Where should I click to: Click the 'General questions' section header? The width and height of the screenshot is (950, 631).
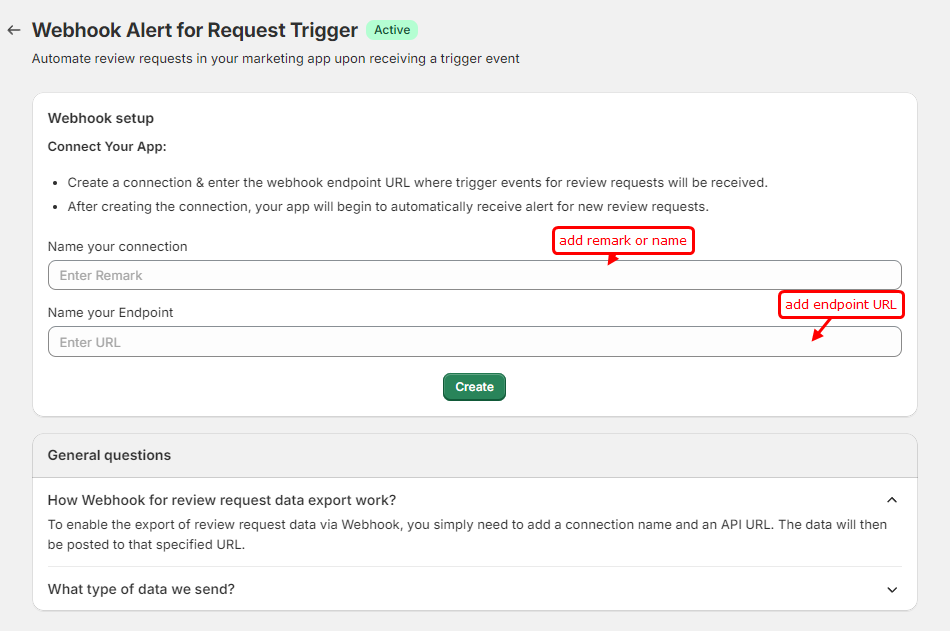(109, 455)
